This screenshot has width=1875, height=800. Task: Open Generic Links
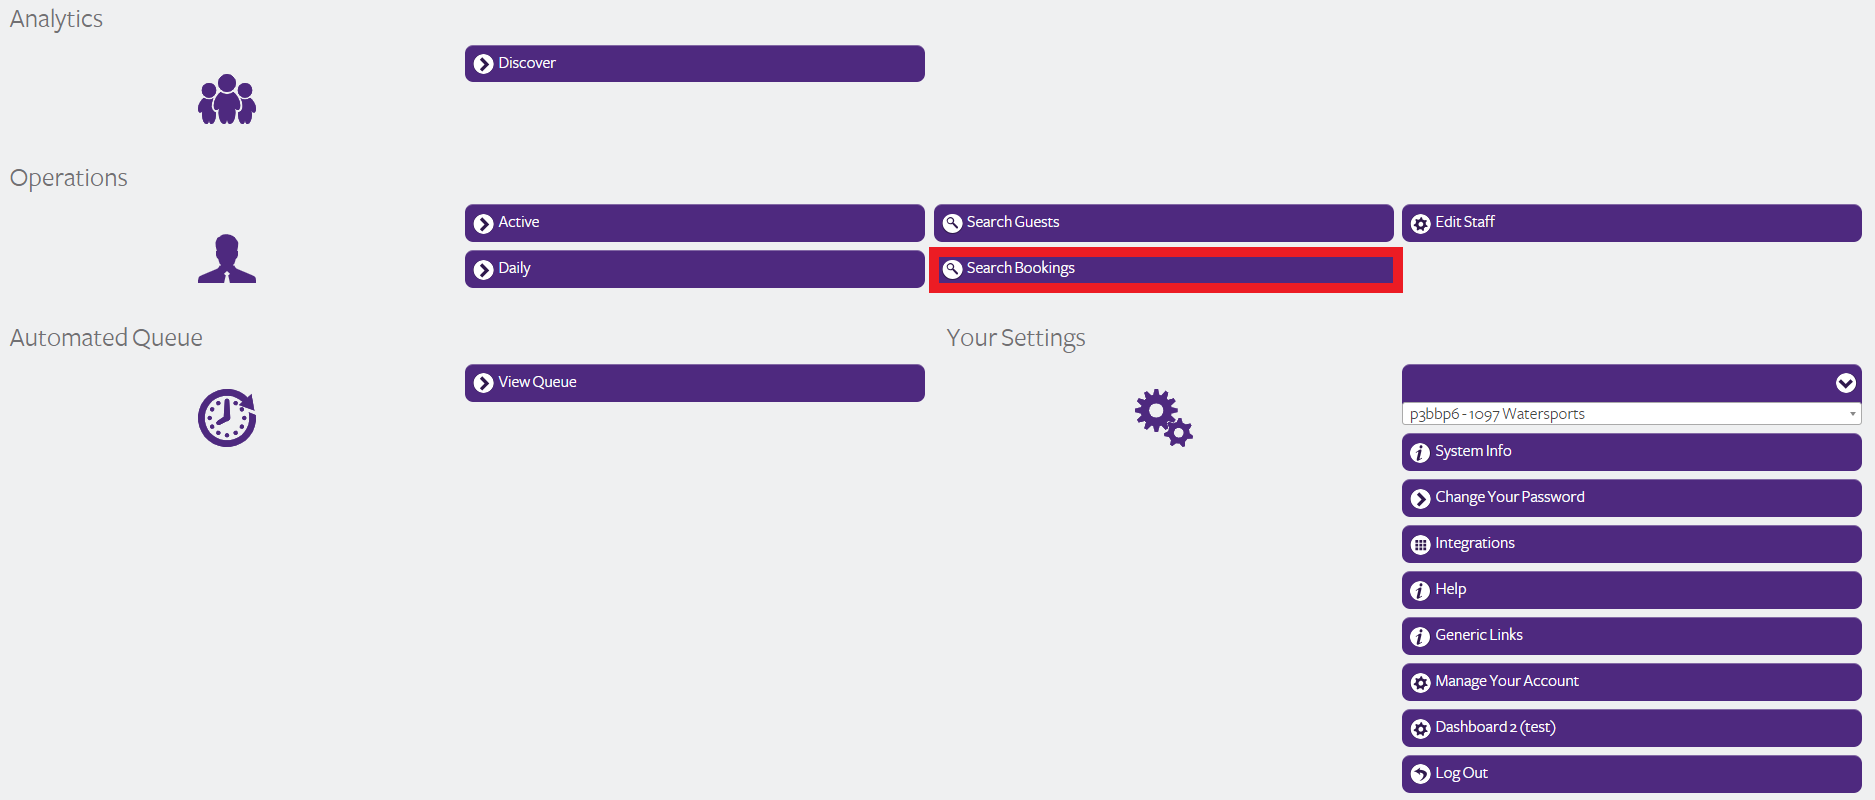coord(1631,636)
